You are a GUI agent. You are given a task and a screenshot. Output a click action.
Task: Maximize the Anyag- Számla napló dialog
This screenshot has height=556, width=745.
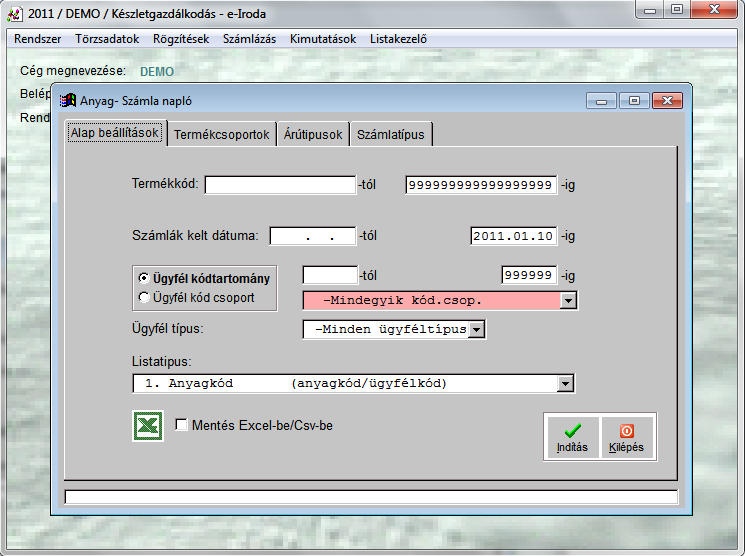click(x=634, y=100)
